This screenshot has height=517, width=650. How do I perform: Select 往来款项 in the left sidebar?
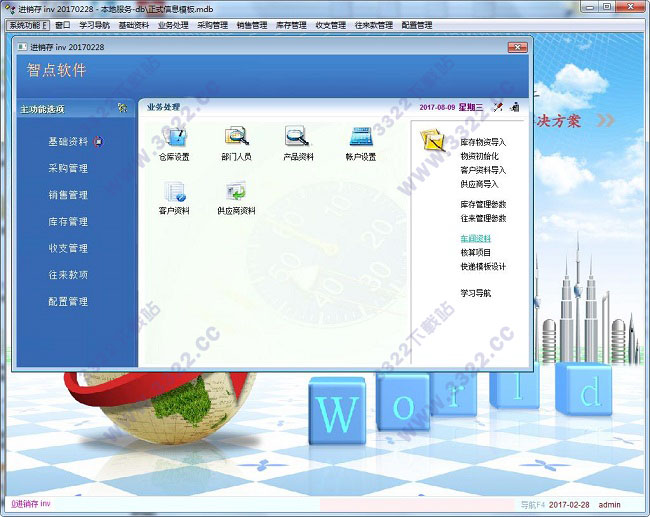pyautogui.click(x=68, y=274)
